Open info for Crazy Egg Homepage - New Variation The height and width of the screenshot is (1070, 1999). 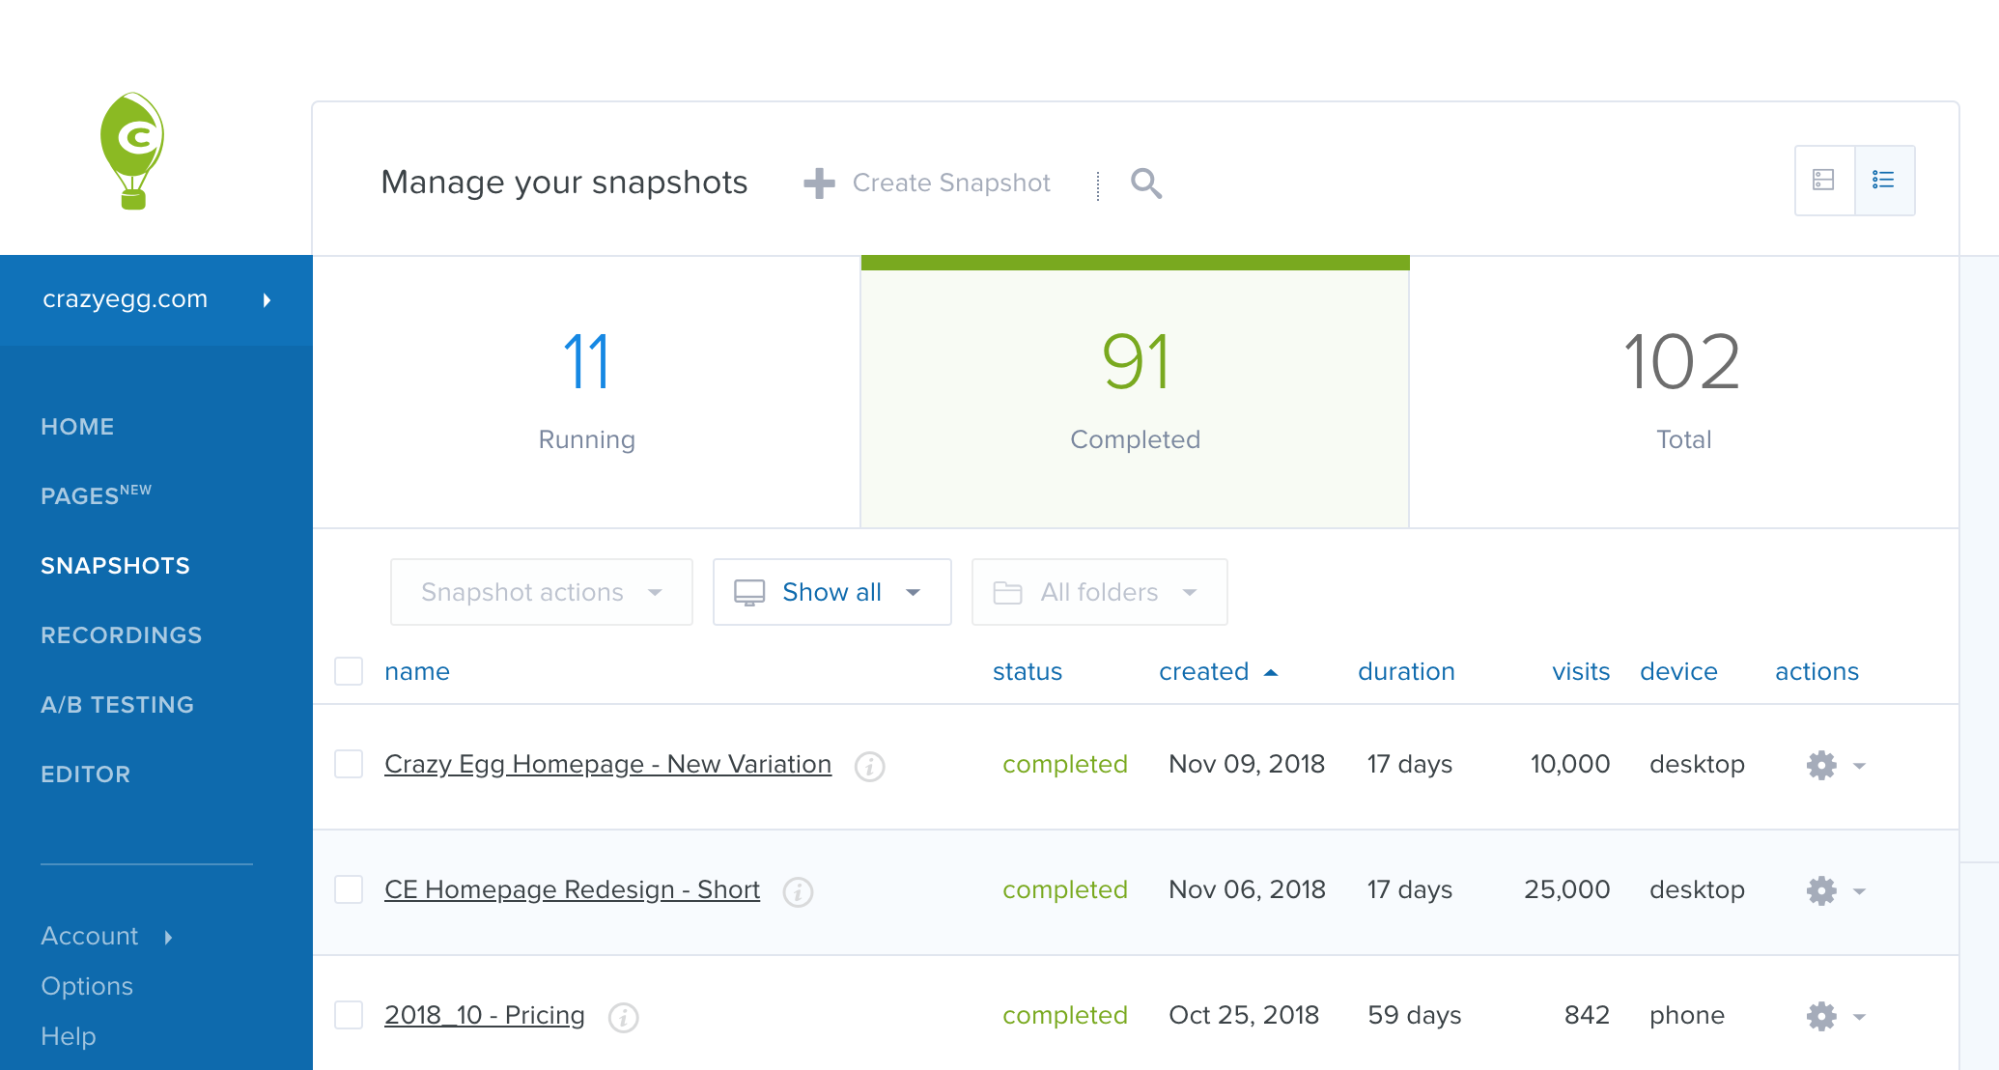(x=869, y=766)
